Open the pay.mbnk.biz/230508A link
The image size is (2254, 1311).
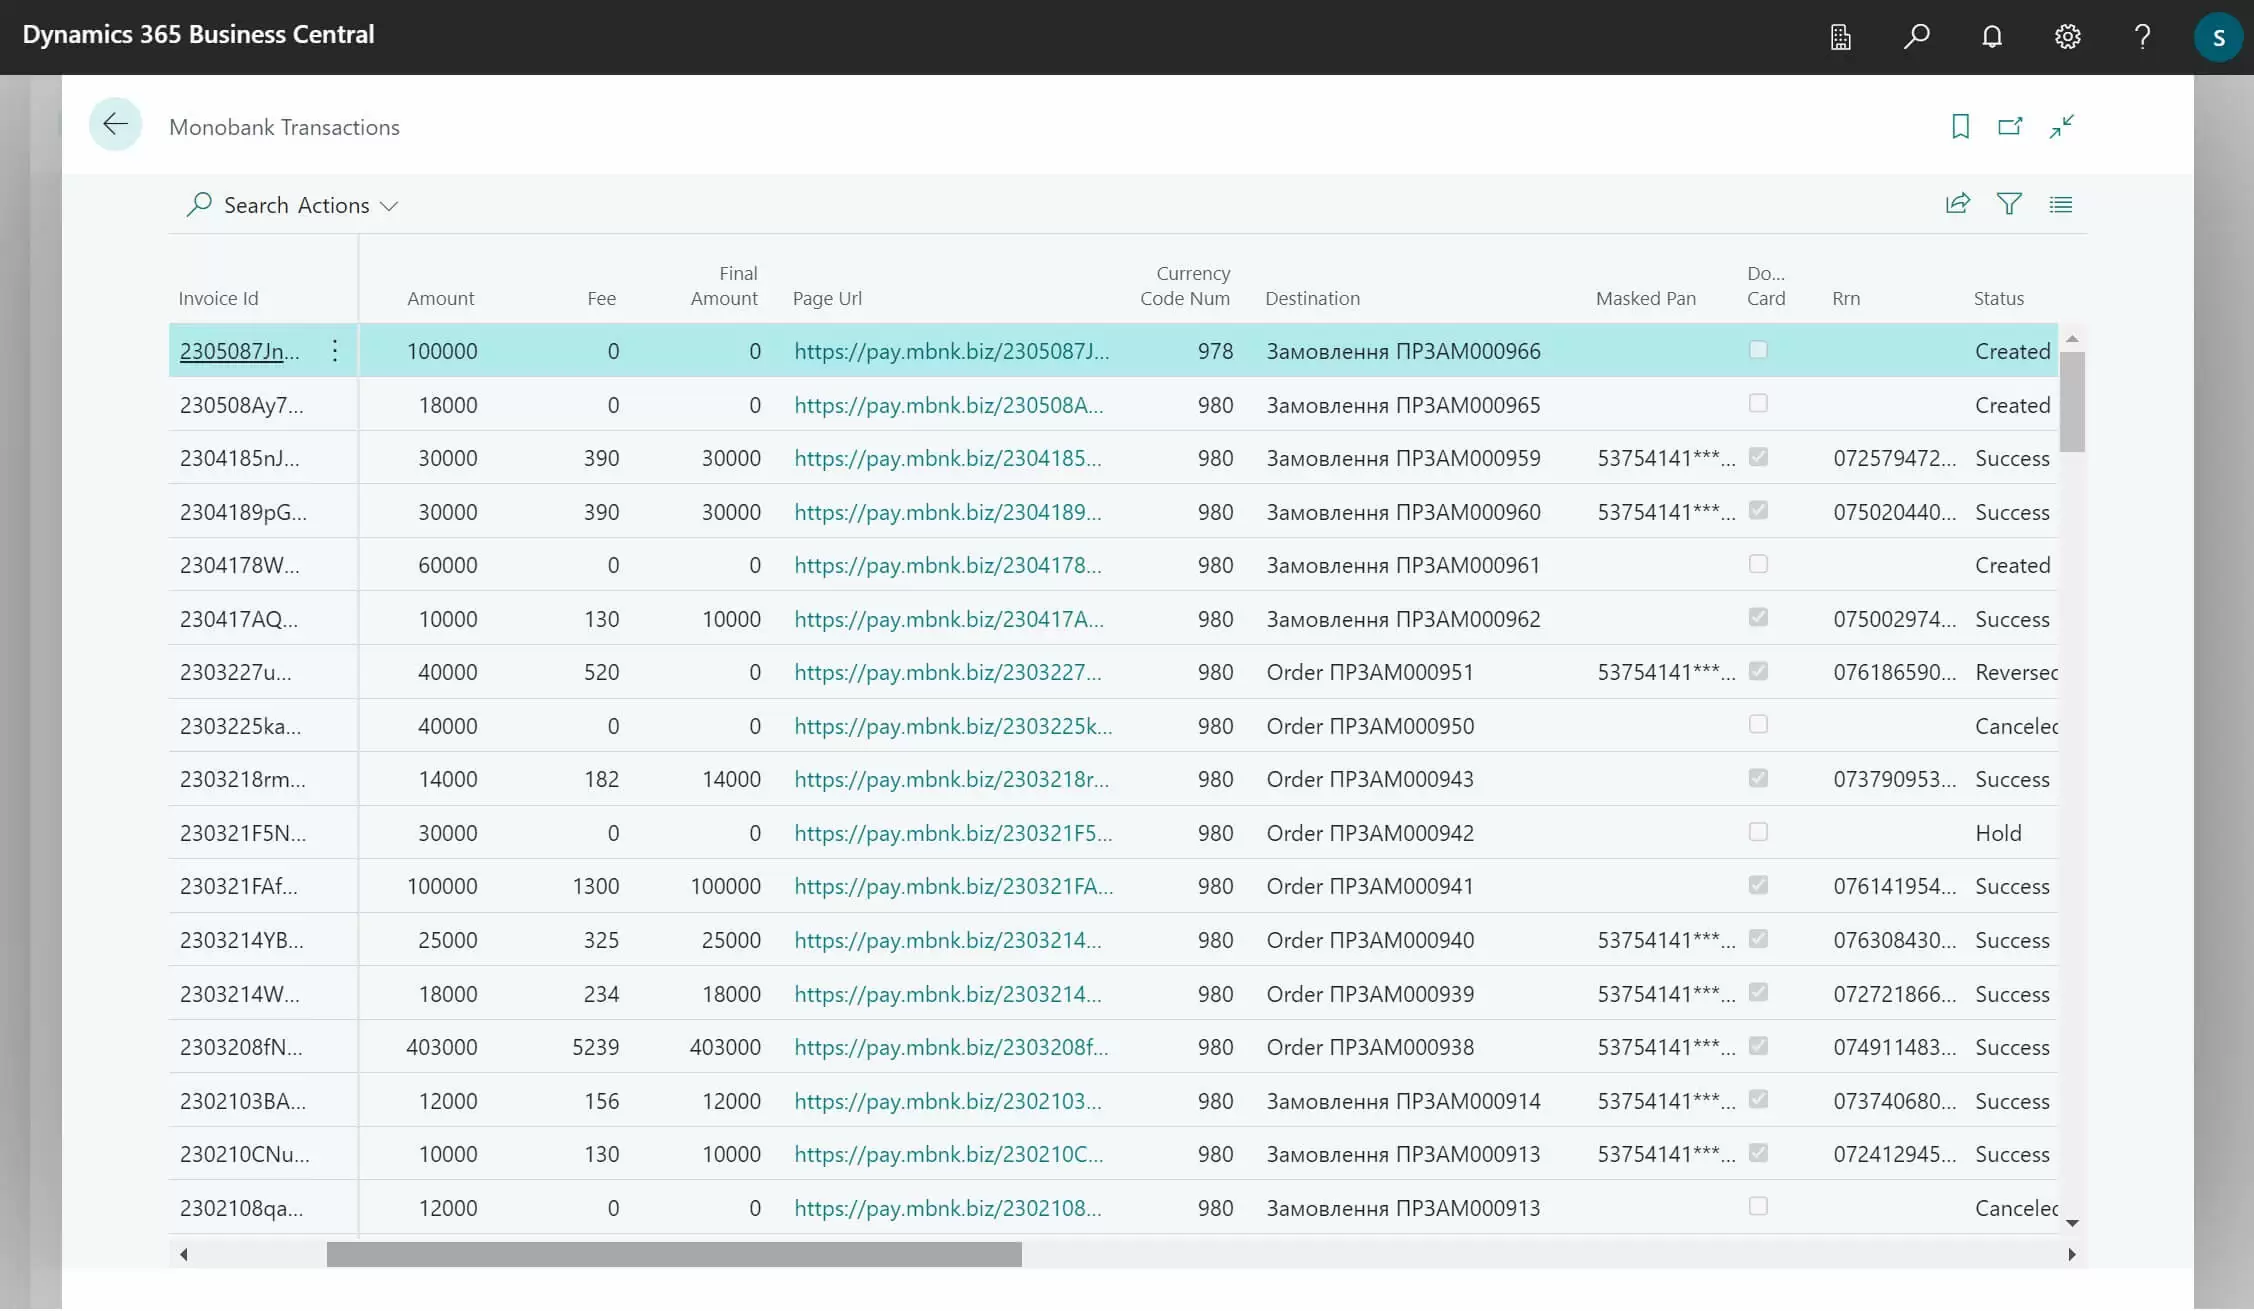948,405
